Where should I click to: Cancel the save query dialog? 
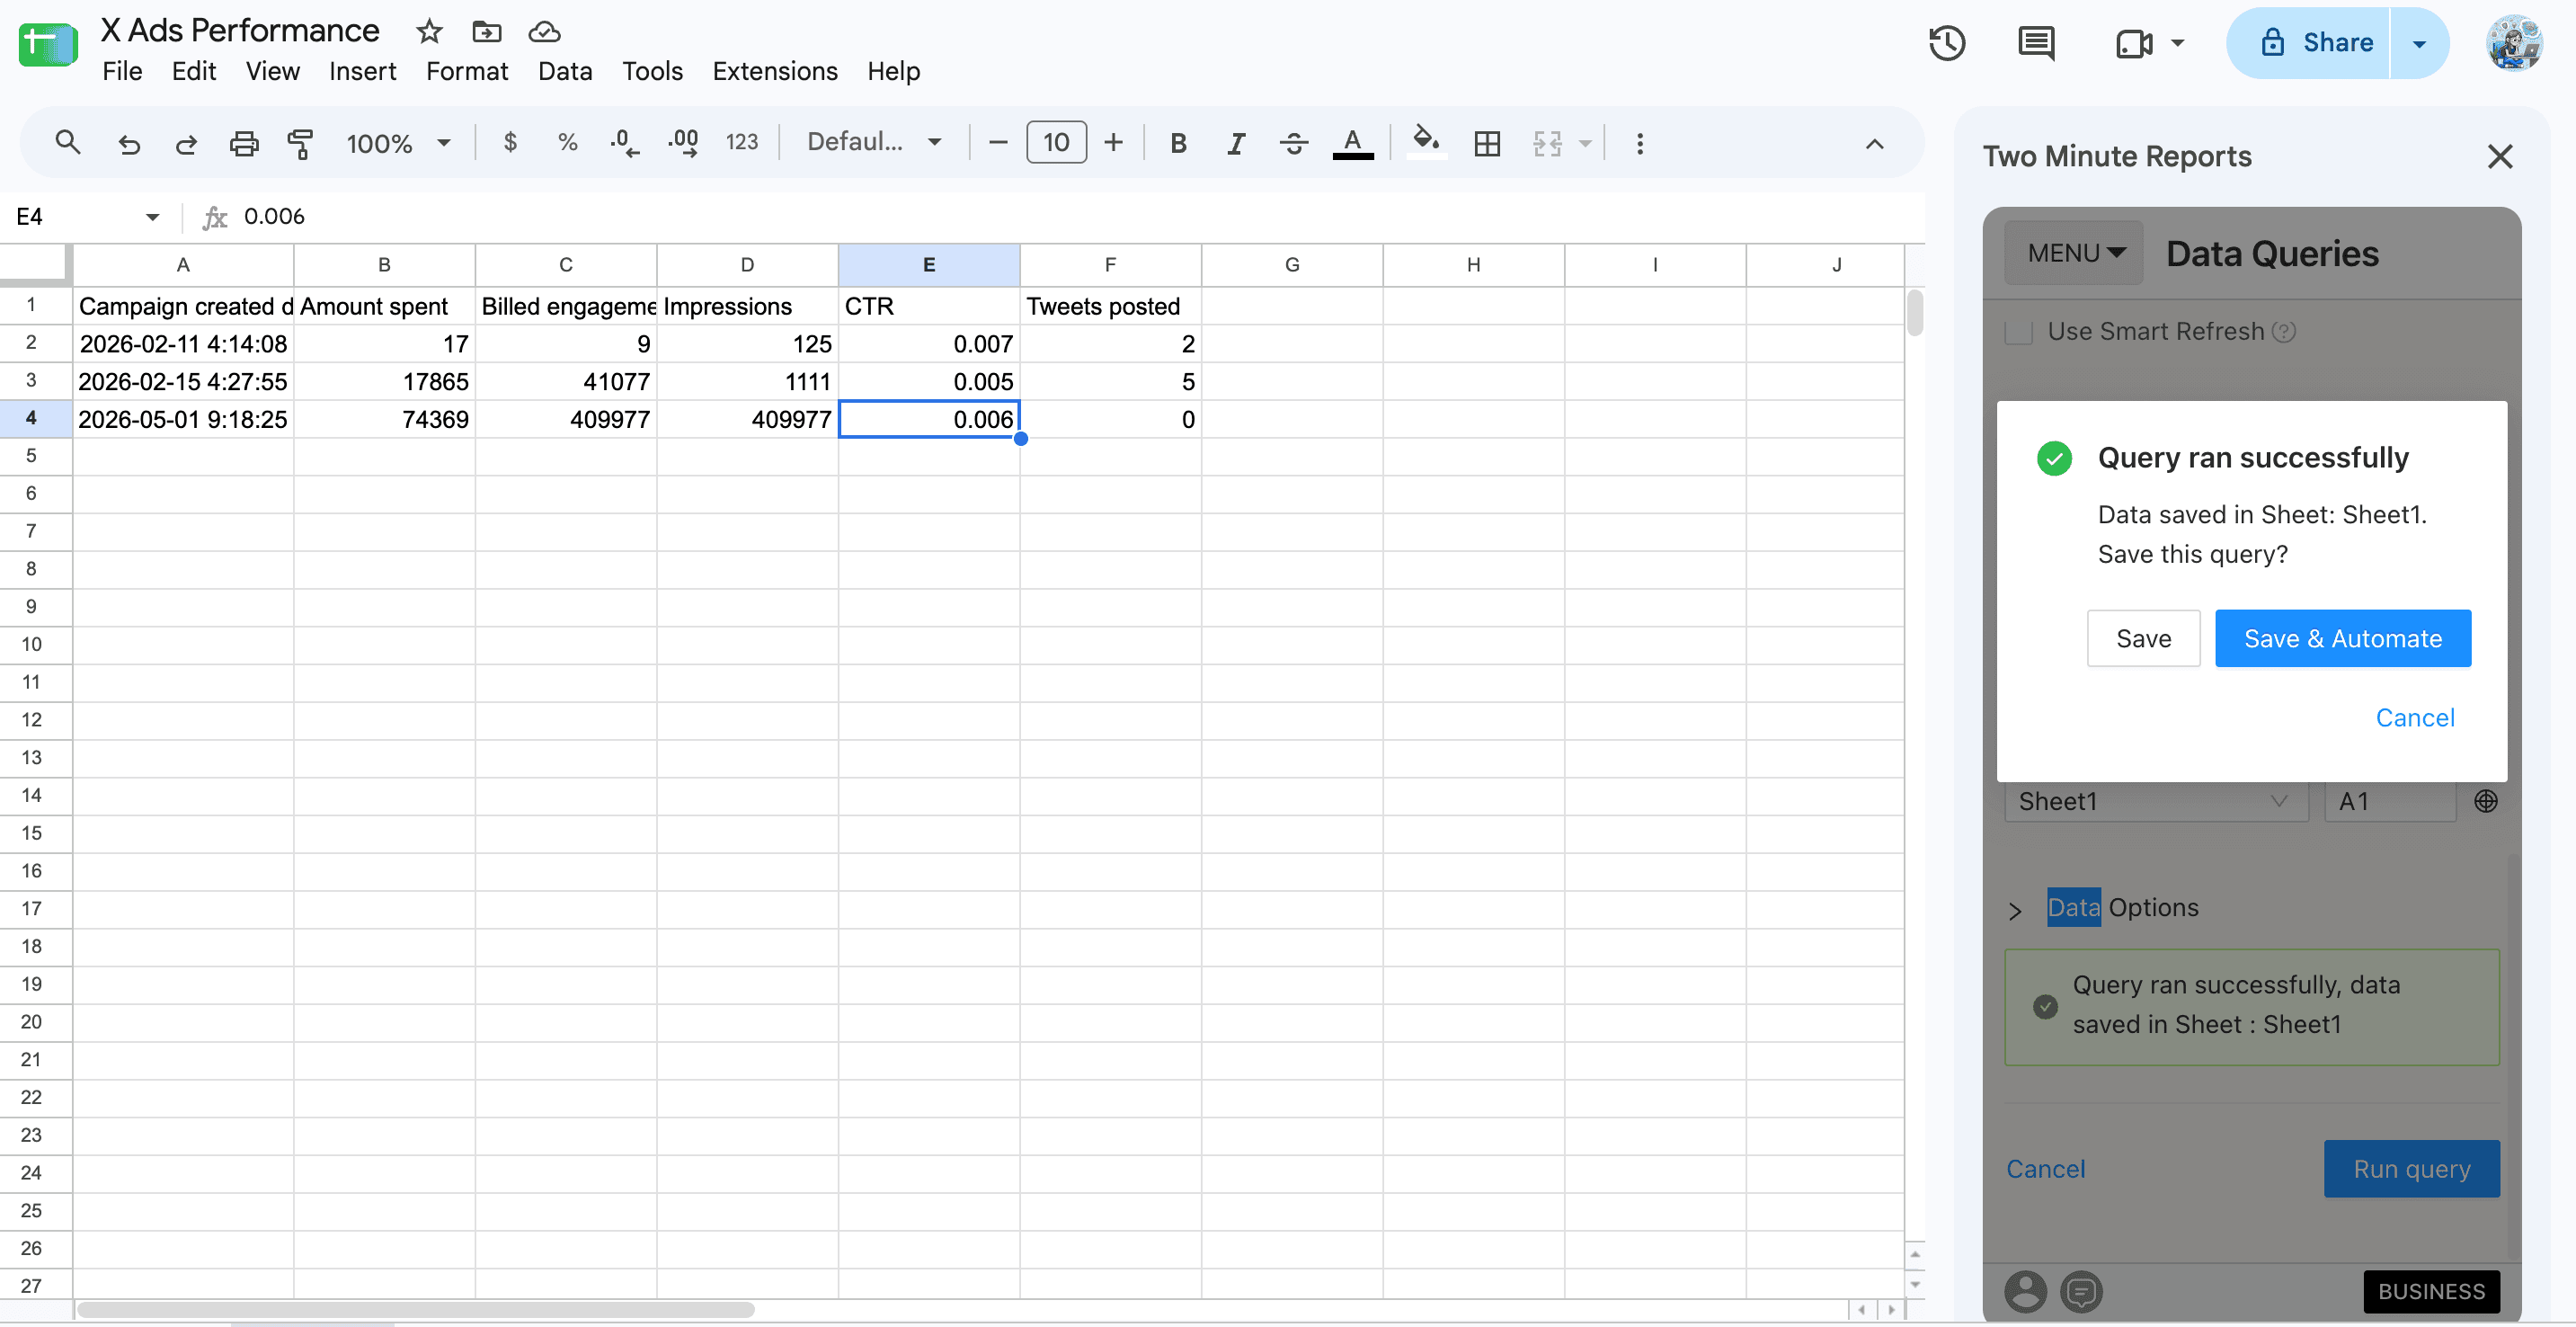pyautogui.click(x=2414, y=718)
